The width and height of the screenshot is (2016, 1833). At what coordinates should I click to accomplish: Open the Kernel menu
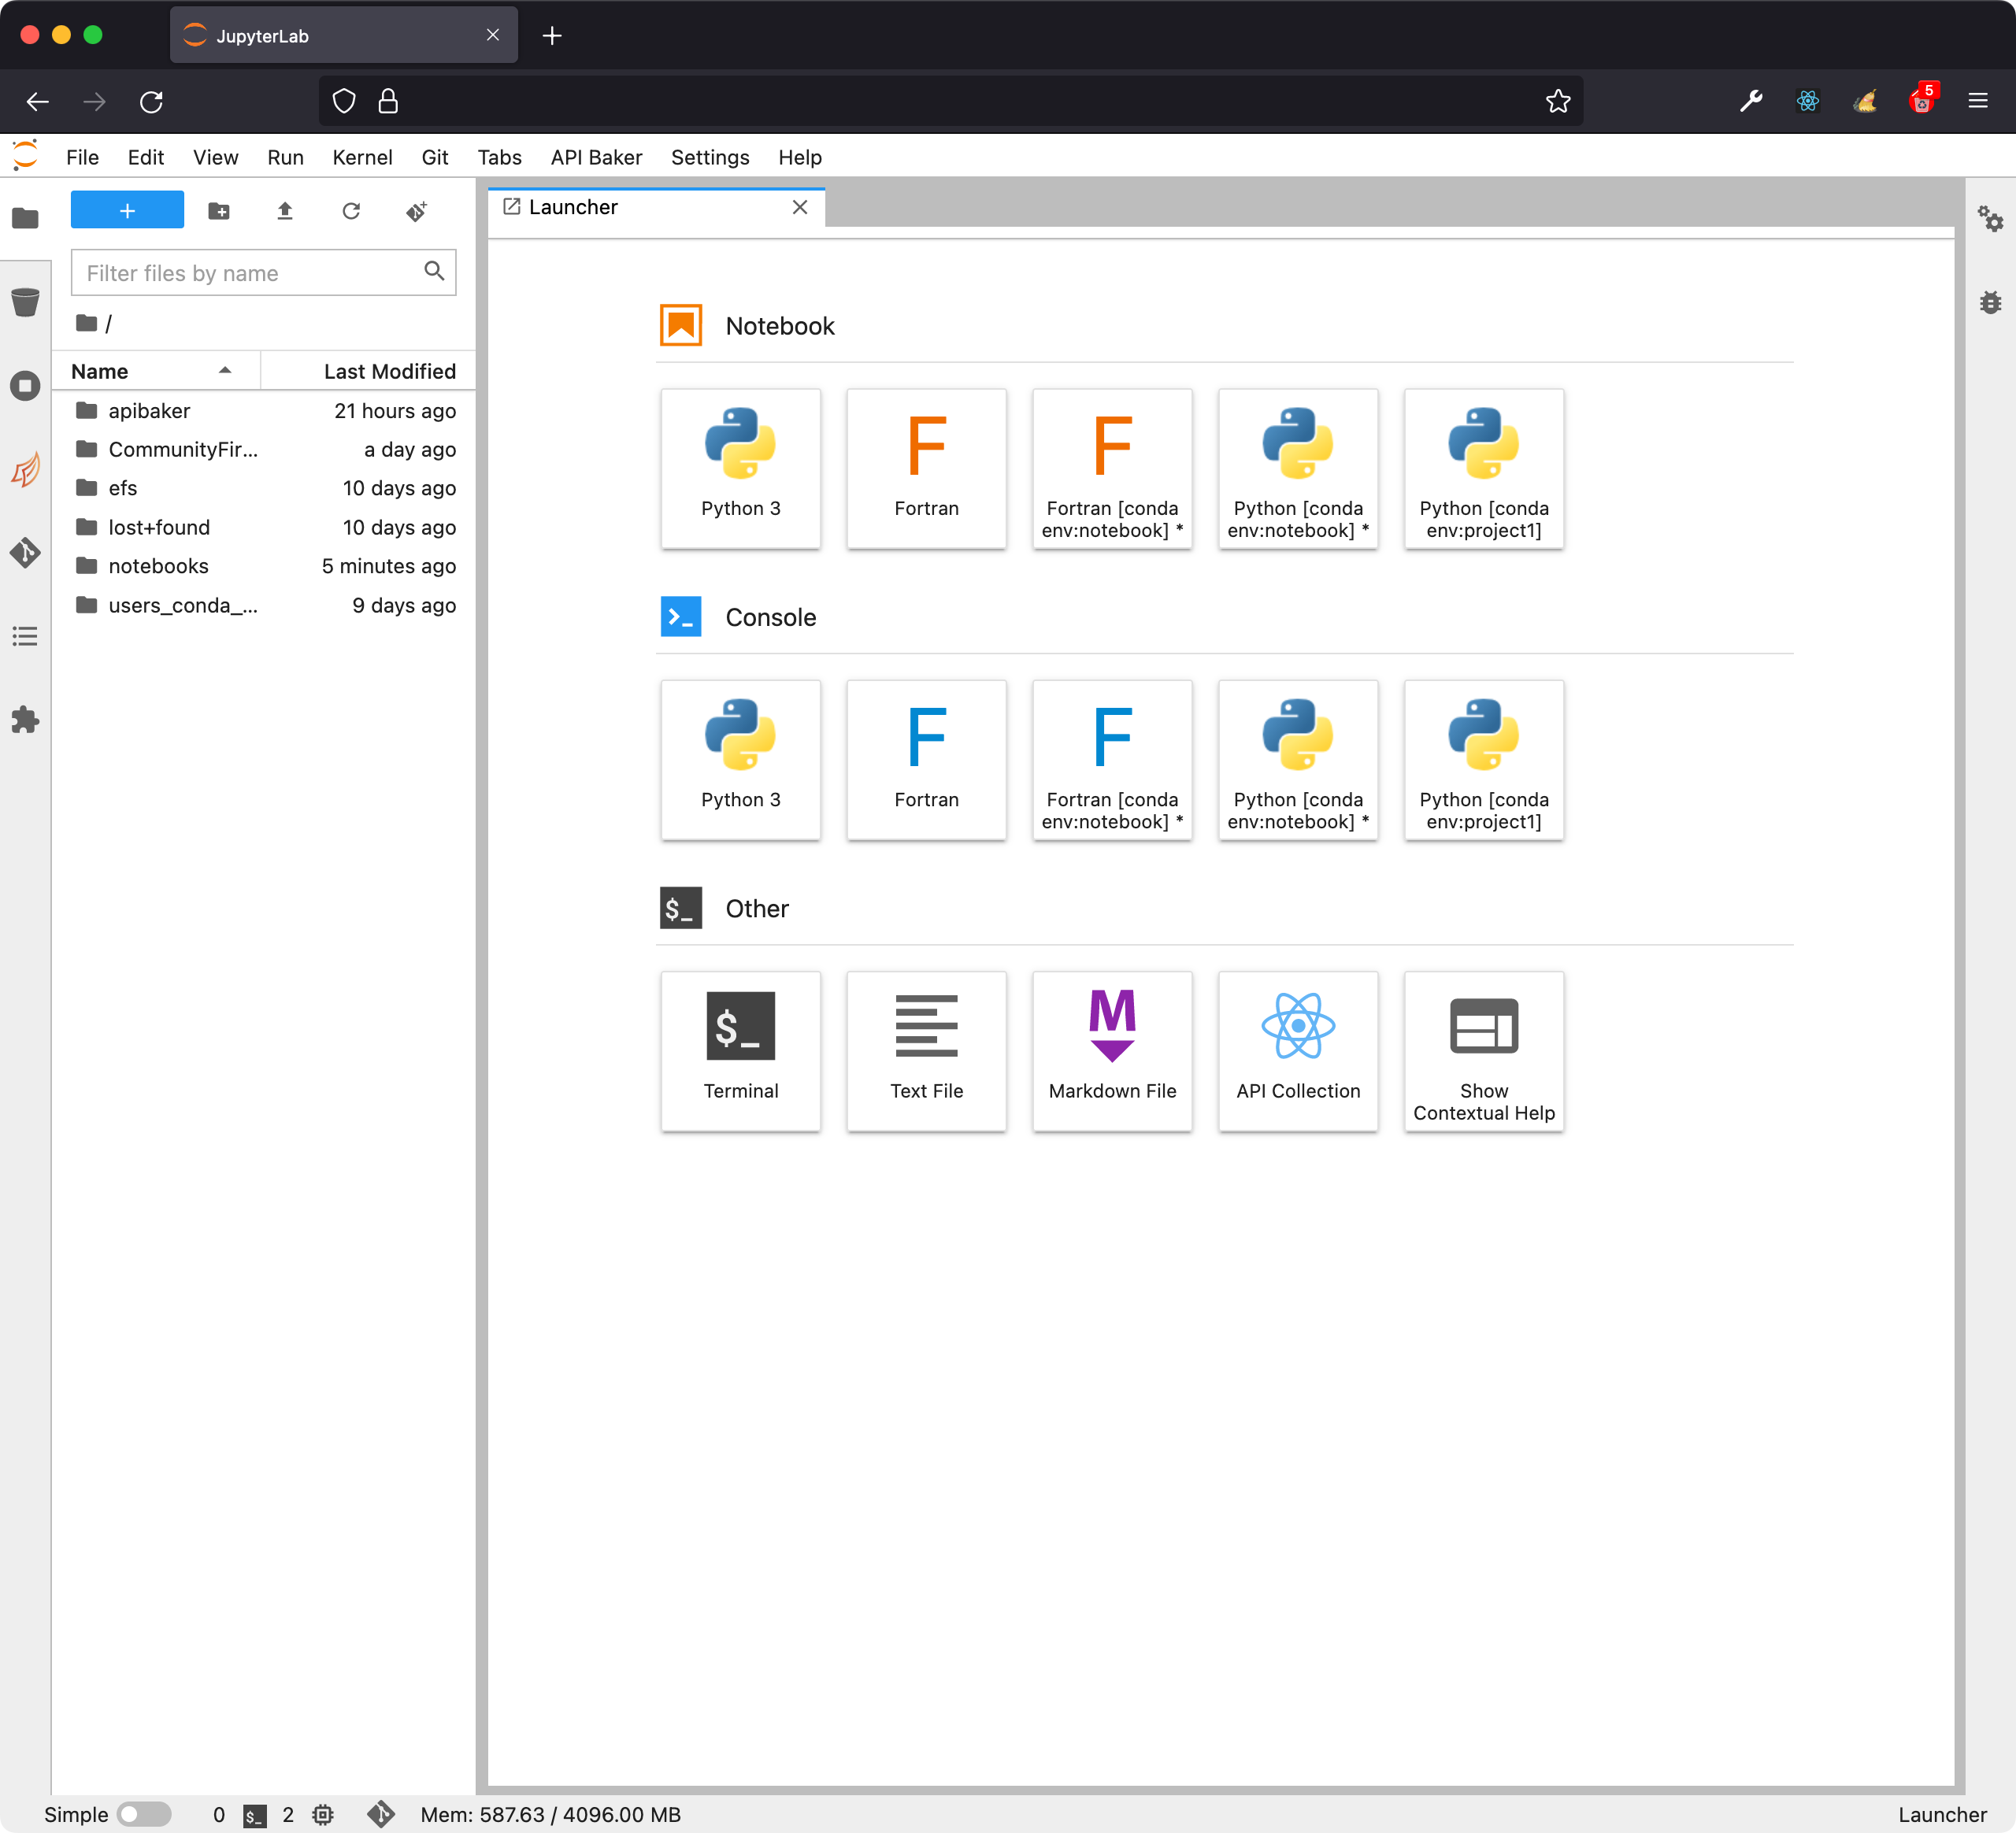pyautogui.click(x=362, y=157)
